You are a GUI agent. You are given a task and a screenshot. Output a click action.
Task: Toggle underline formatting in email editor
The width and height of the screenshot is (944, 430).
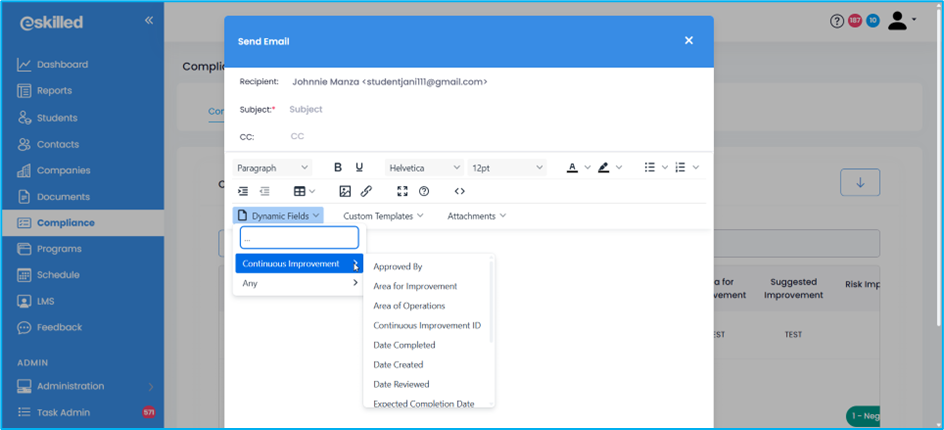360,168
